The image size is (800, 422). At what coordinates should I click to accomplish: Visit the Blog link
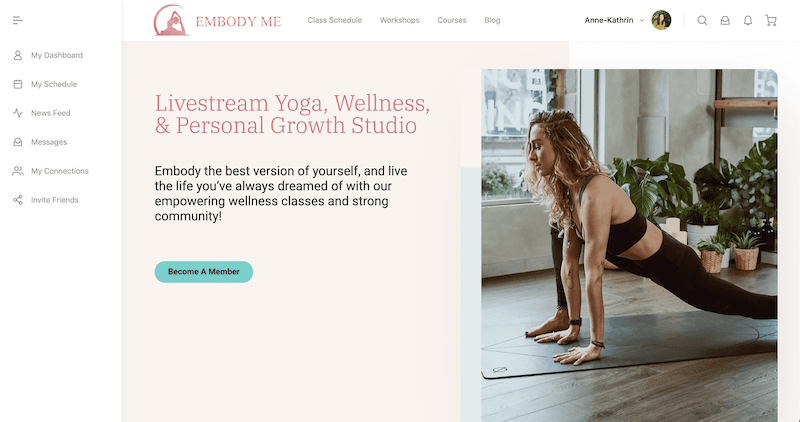click(x=492, y=20)
